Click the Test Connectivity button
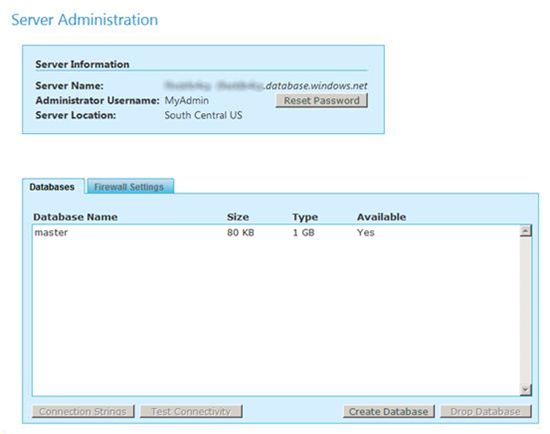This screenshot has height=434, width=550. tap(191, 411)
